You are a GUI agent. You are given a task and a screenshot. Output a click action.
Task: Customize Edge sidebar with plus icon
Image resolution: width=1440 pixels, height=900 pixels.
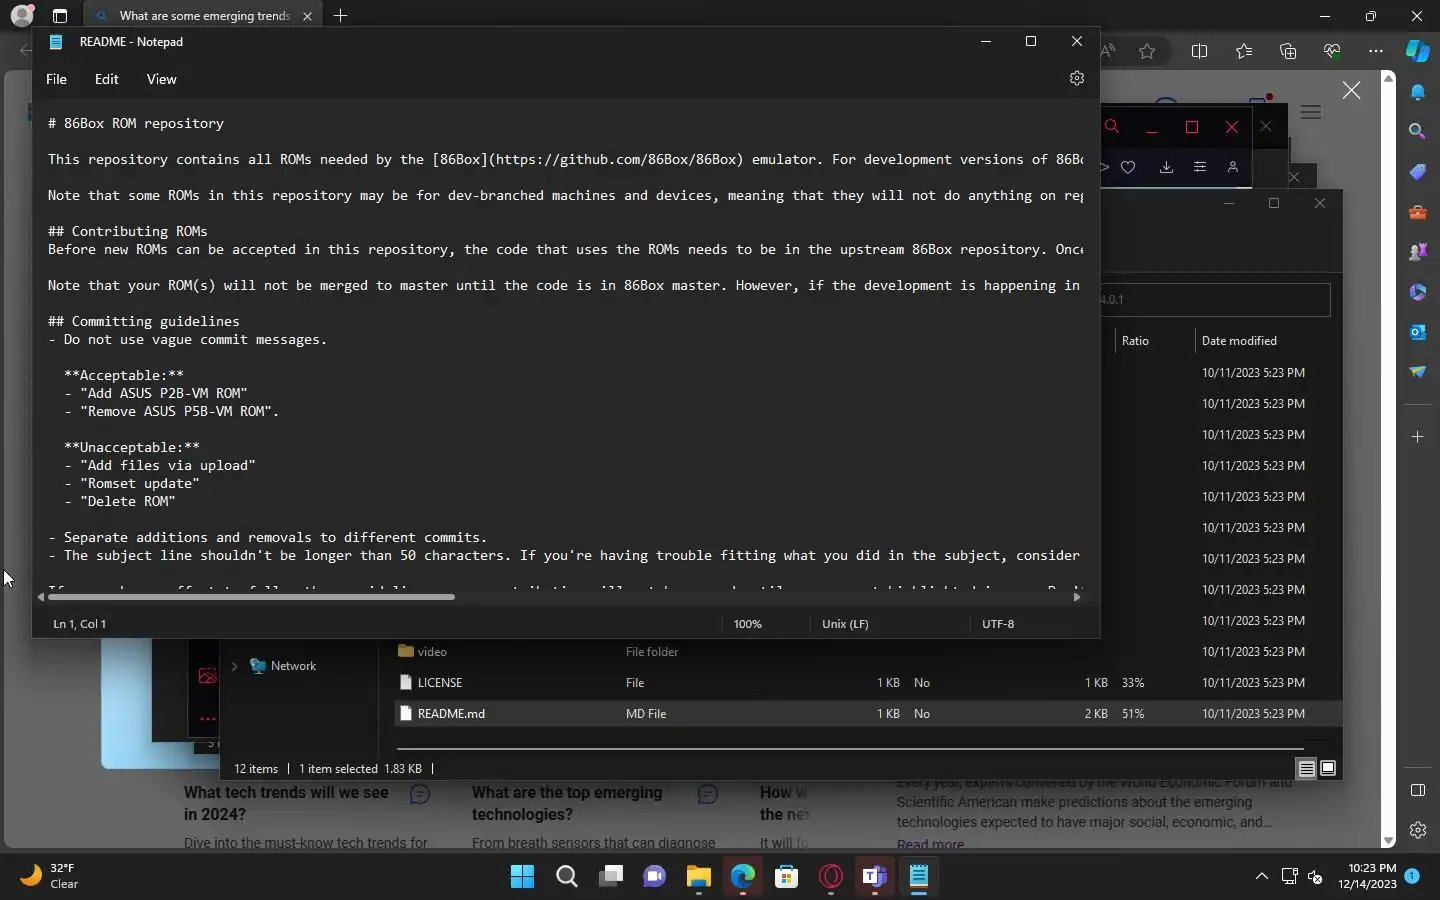click(x=1418, y=437)
